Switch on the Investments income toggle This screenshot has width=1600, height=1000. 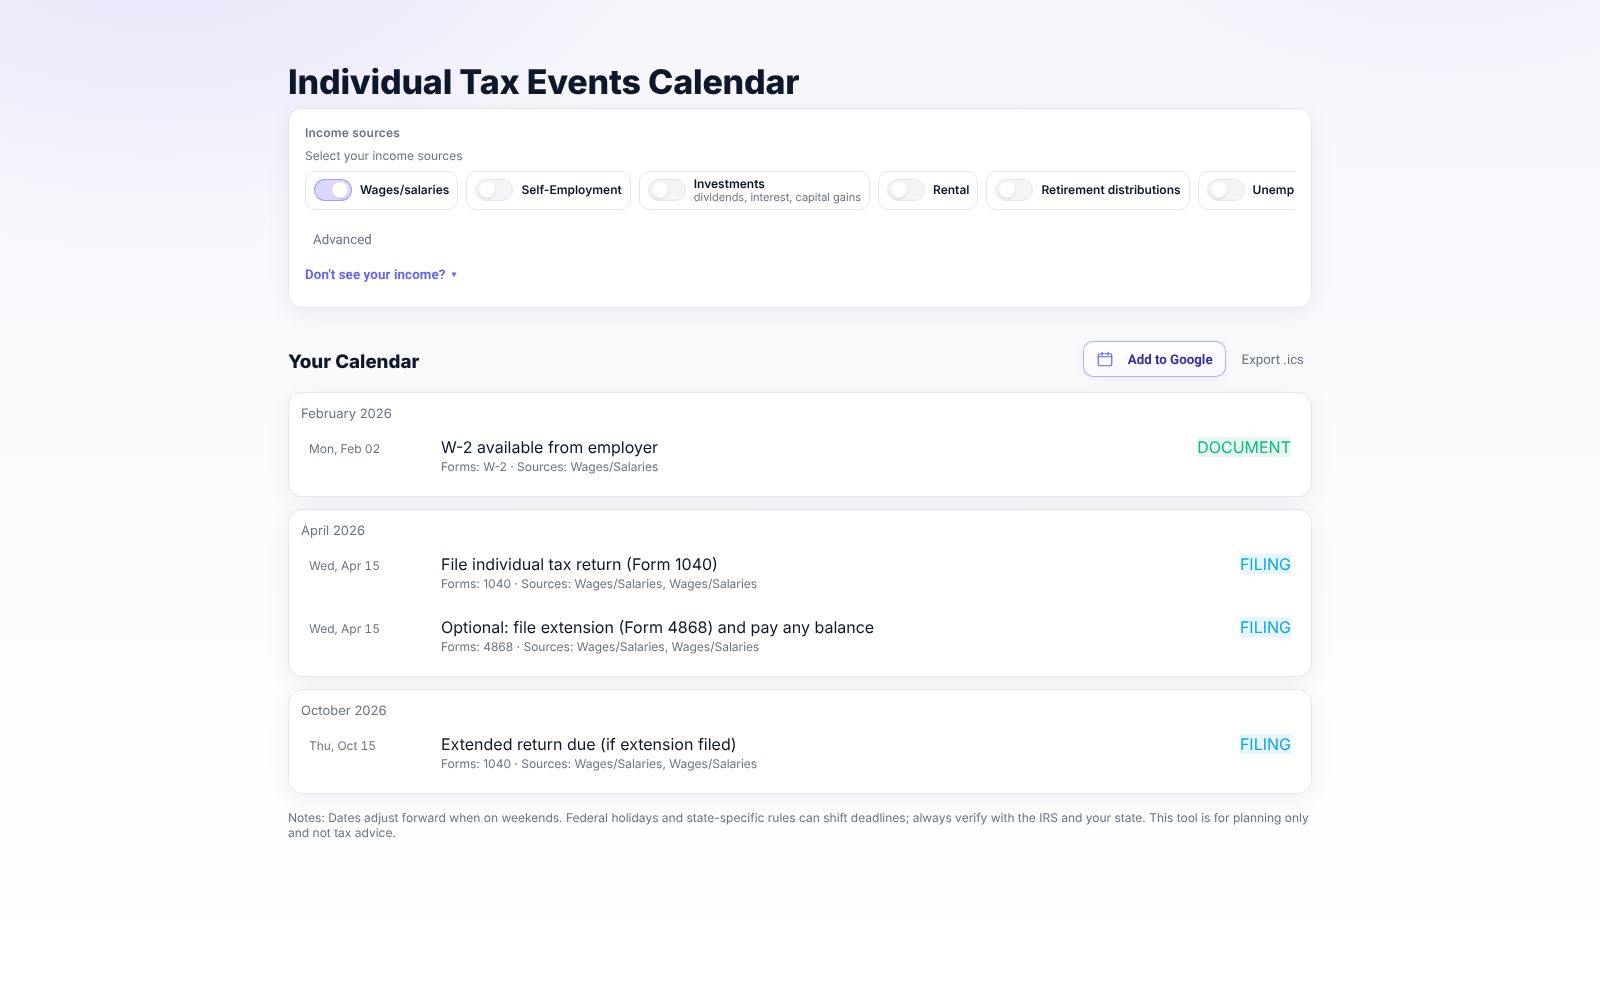pyautogui.click(x=667, y=190)
